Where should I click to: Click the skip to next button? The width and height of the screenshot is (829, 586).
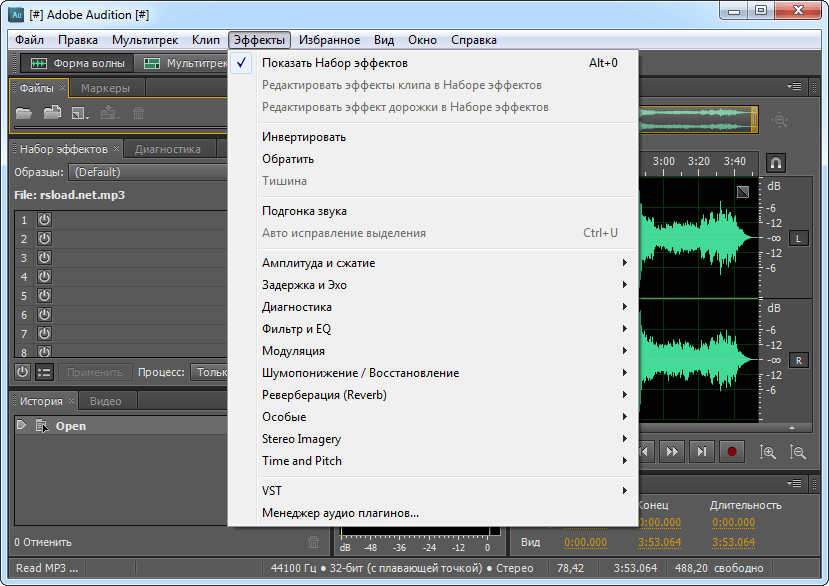[702, 452]
